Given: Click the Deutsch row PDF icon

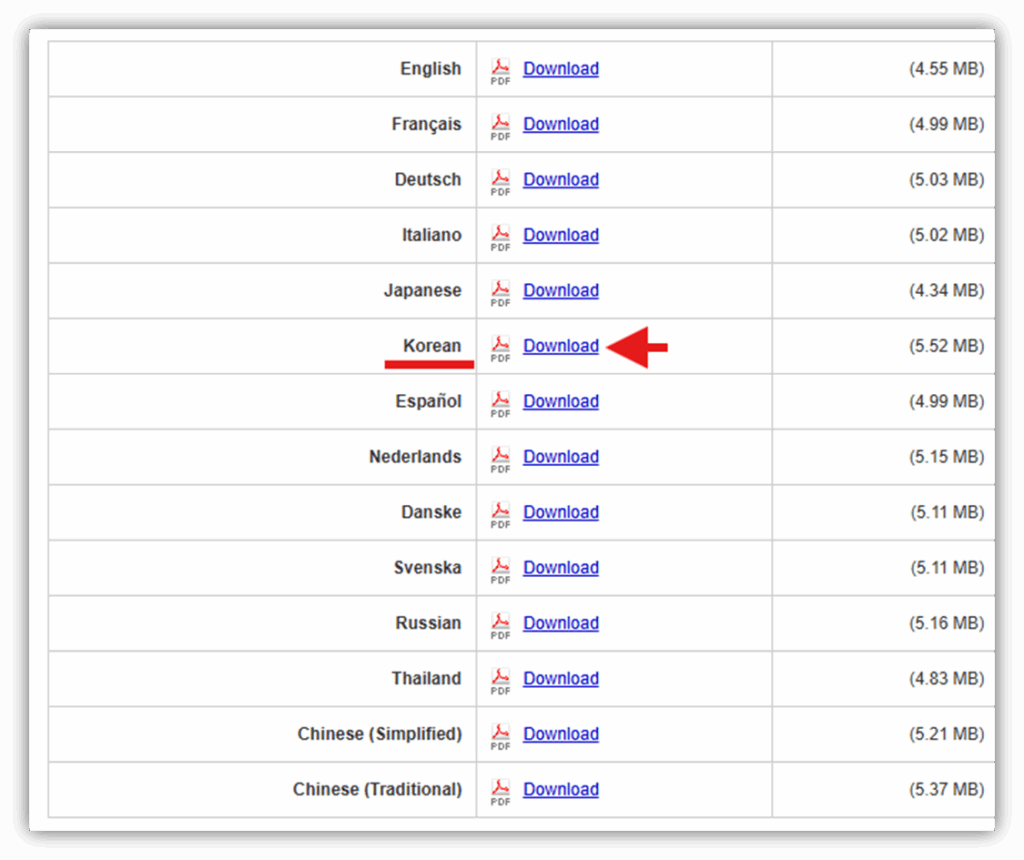Looking at the screenshot, I should click(501, 181).
